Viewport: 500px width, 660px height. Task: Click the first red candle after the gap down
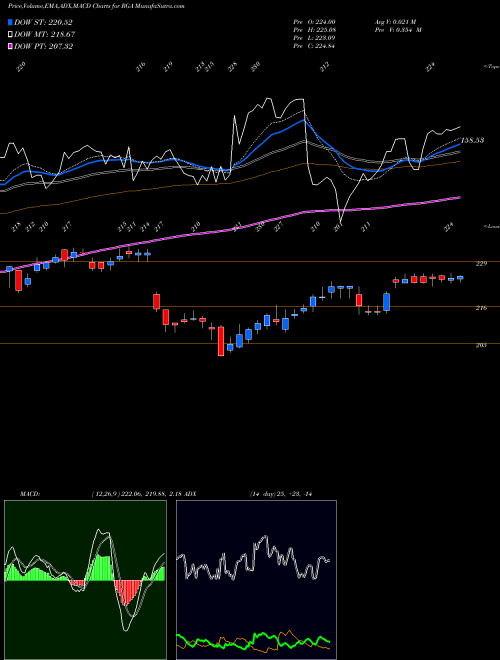(156, 301)
